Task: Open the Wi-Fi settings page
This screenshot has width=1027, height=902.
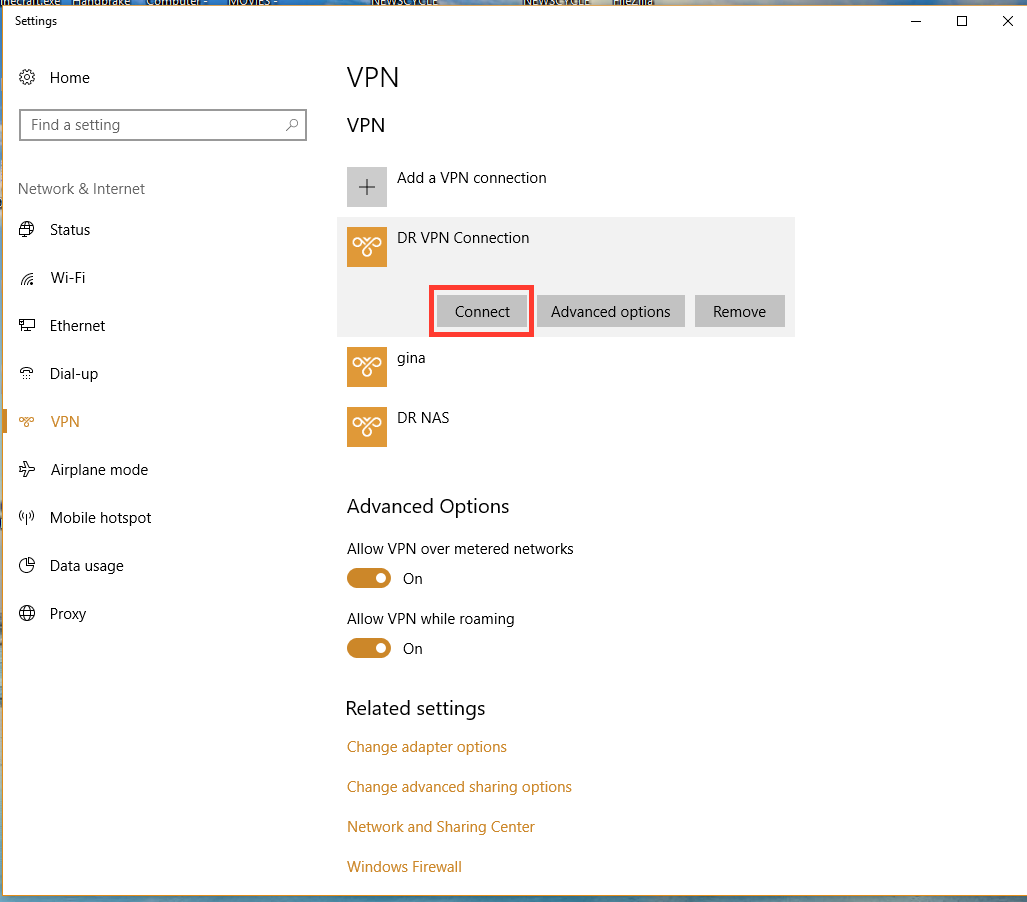Action: click(67, 278)
